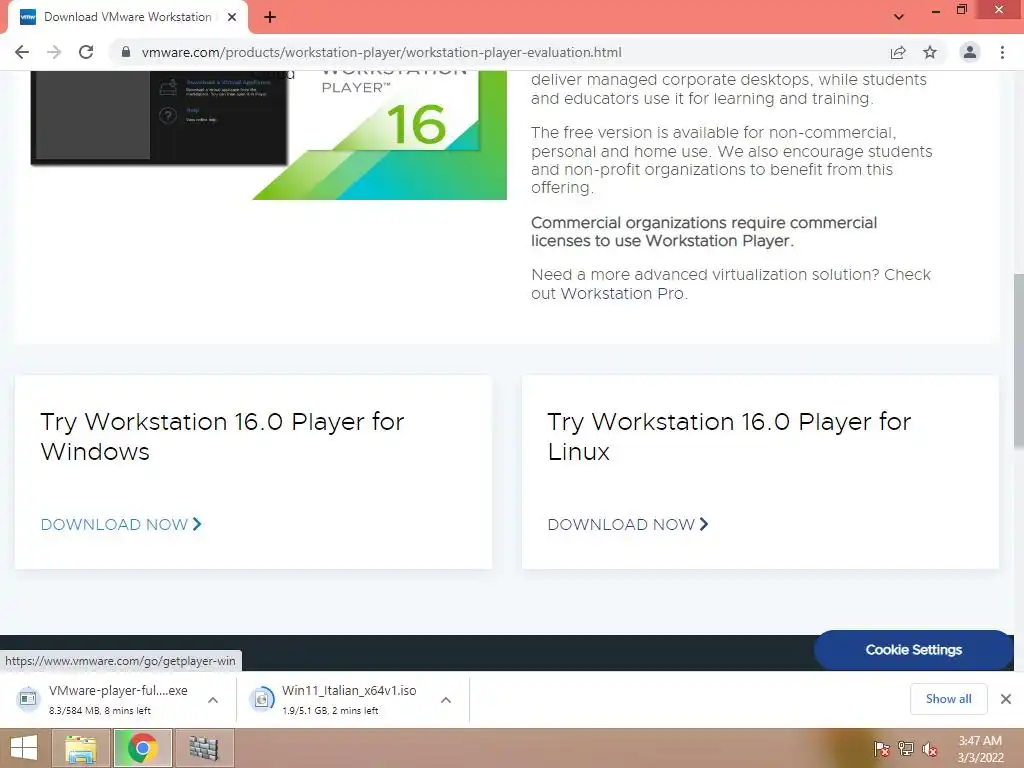Click the muted volume tray icon
Viewport: 1024px width, 768px height.
point(930,749)
